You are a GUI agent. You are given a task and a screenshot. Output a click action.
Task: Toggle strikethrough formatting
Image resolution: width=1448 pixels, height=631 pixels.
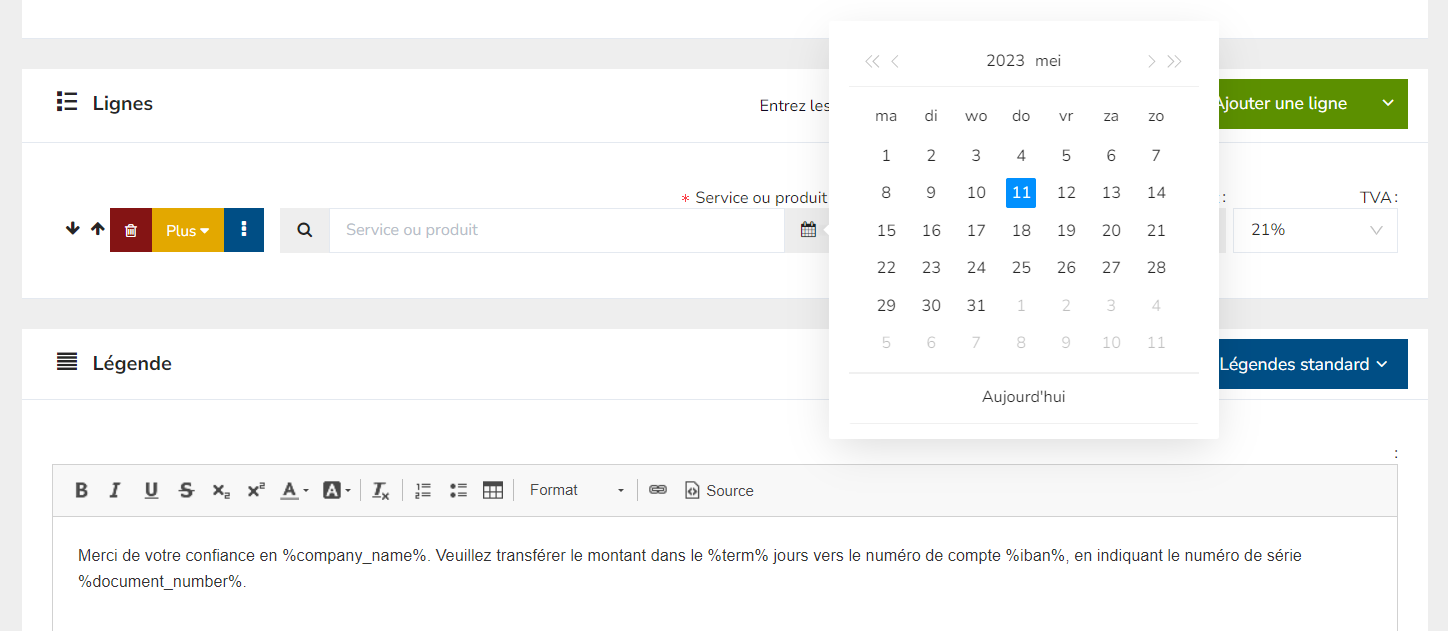point(186,490)
